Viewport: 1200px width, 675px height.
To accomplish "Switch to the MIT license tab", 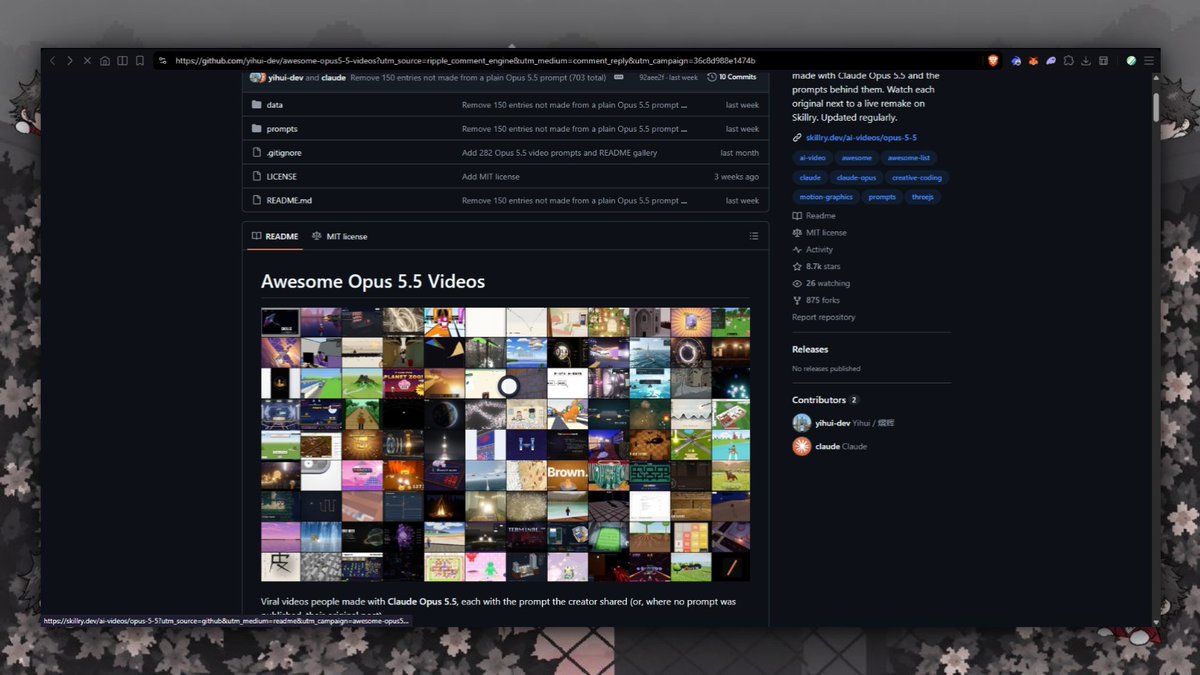I will tap(339, 237).
